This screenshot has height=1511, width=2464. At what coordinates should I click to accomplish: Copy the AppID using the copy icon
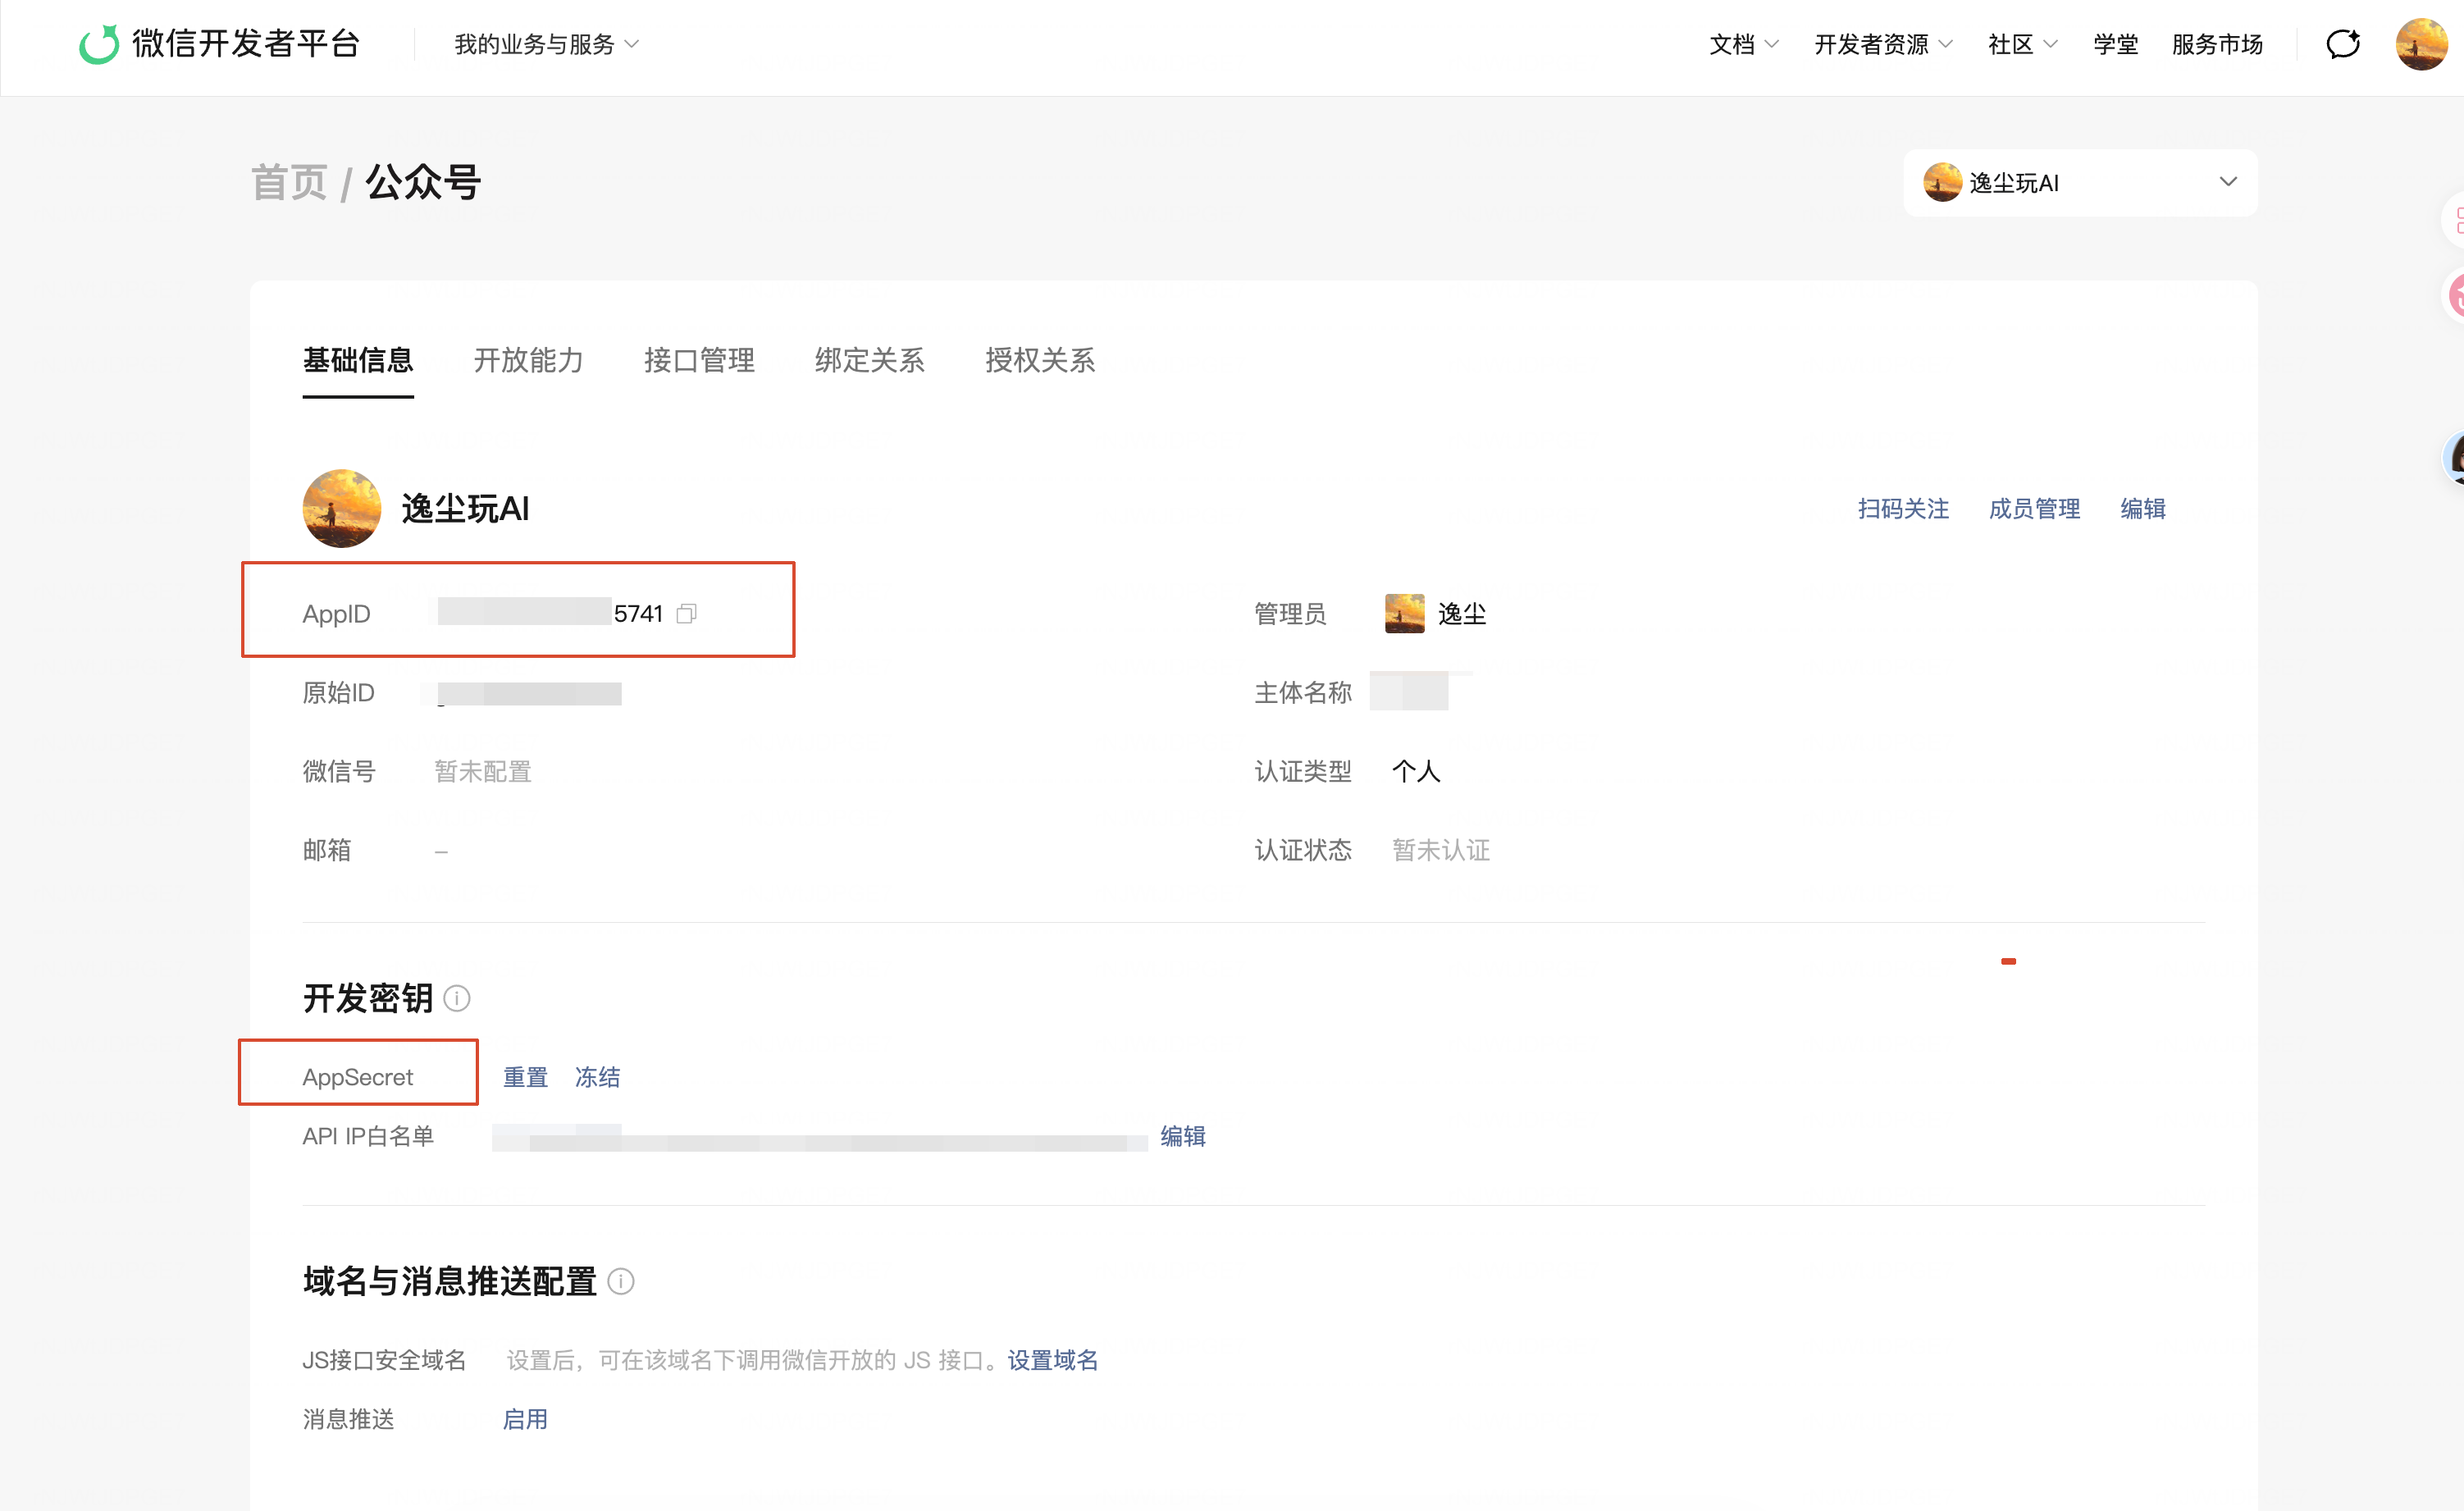tap(686, 613)
